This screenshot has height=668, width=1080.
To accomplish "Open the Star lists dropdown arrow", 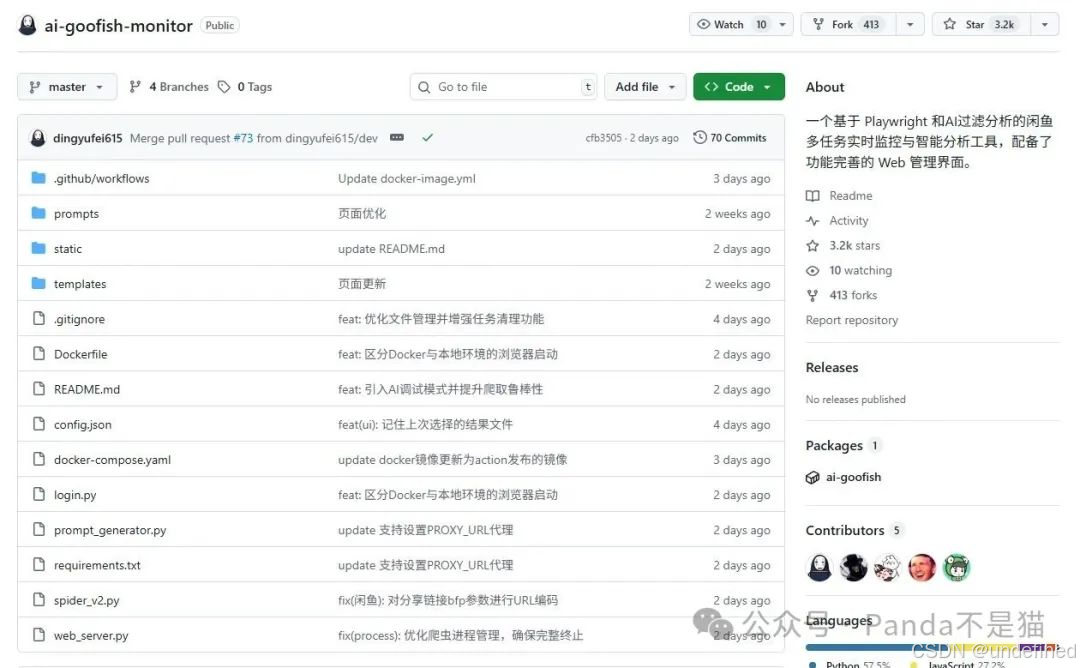I will click(1045, 25).
